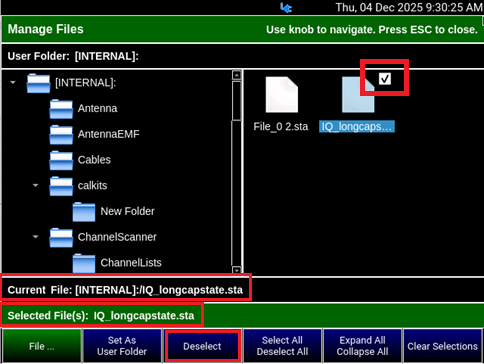Click the "ChannelScanner" tree label
This screenshot has height=364, width=484.
tap(117, 237)
